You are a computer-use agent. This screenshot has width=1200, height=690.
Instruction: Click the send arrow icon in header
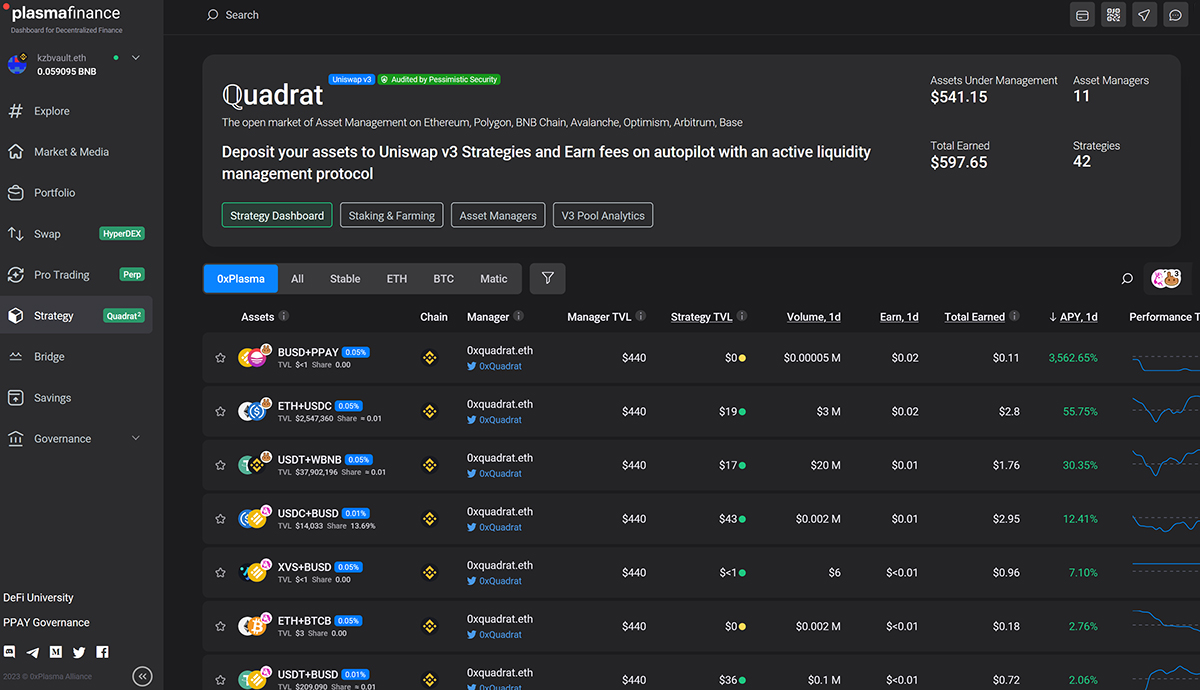(x=1144, y=15)
